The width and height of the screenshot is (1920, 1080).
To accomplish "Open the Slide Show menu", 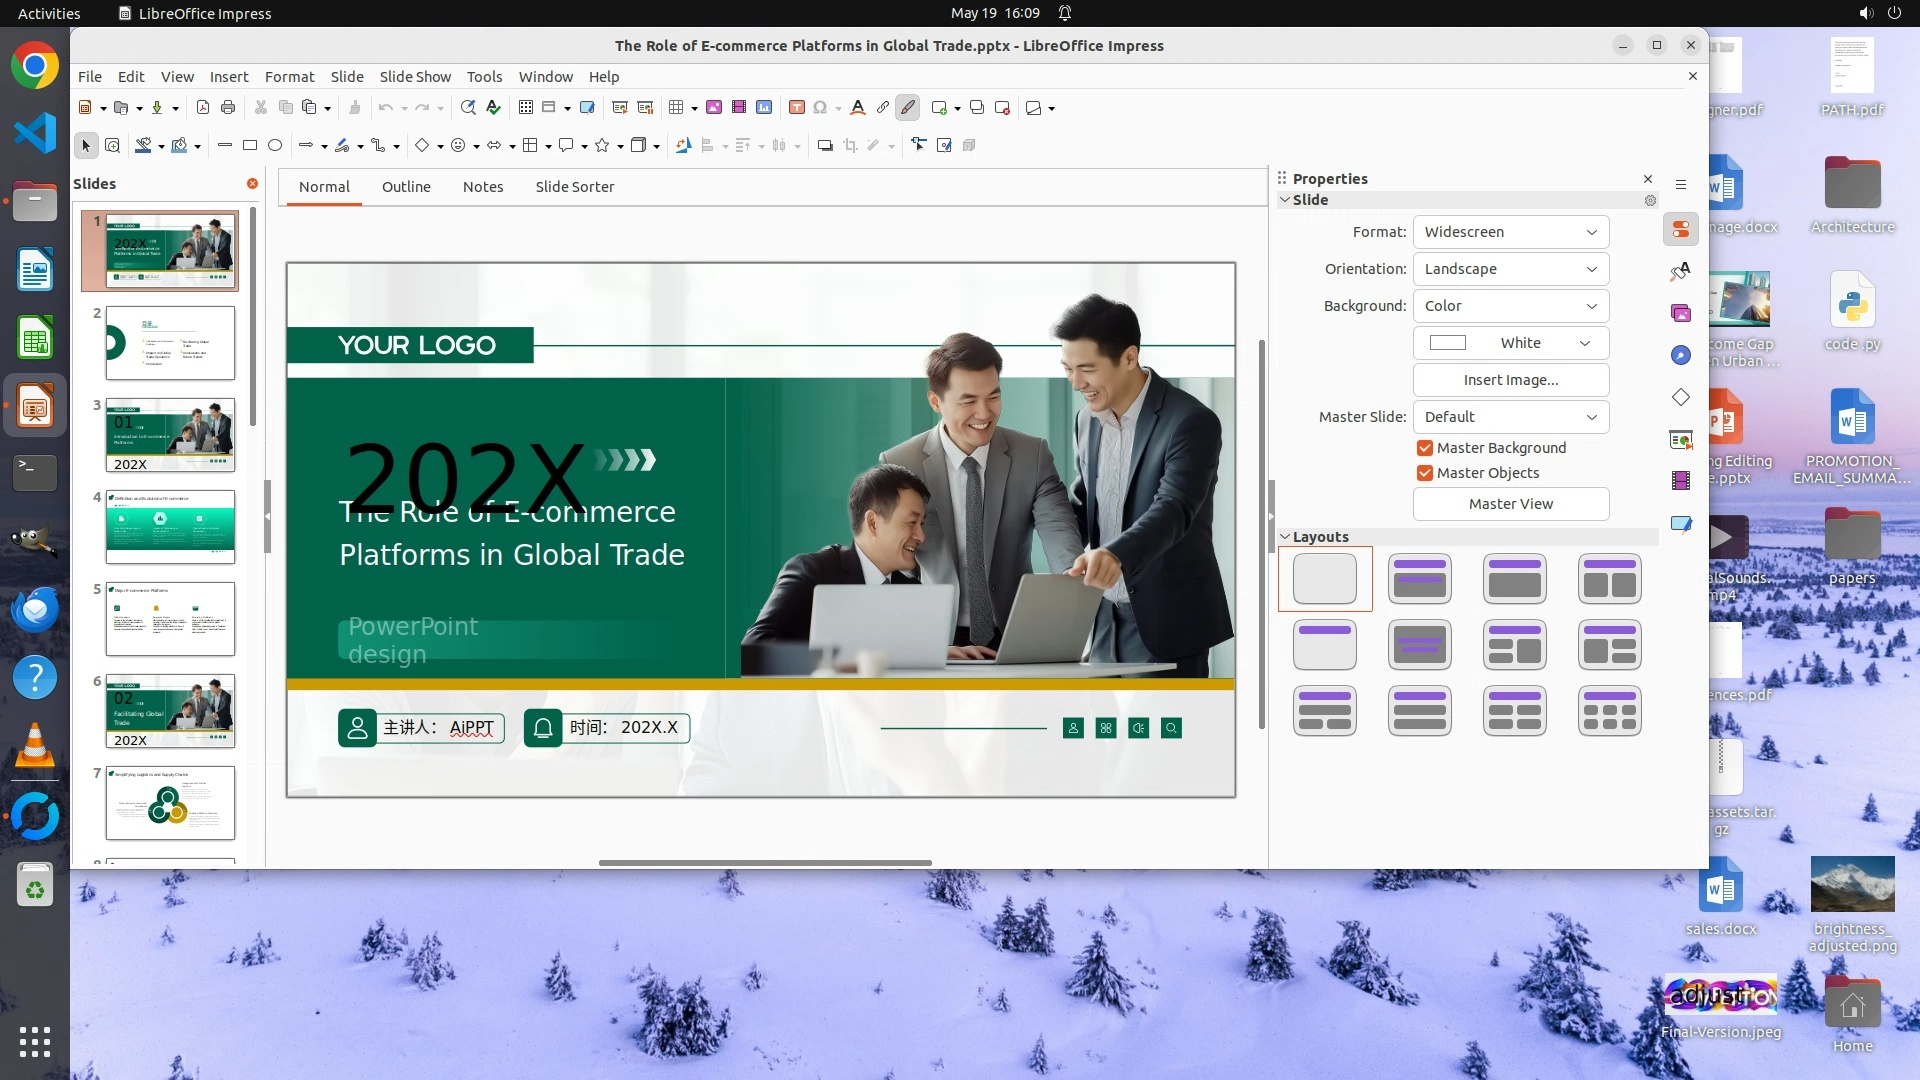I will (x=415, y=77).
